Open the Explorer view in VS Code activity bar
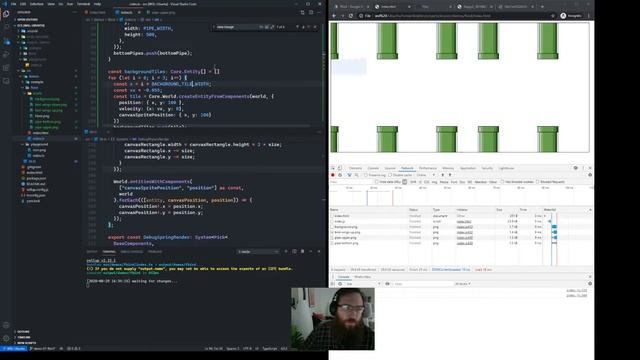 click(x=6, y=13)
